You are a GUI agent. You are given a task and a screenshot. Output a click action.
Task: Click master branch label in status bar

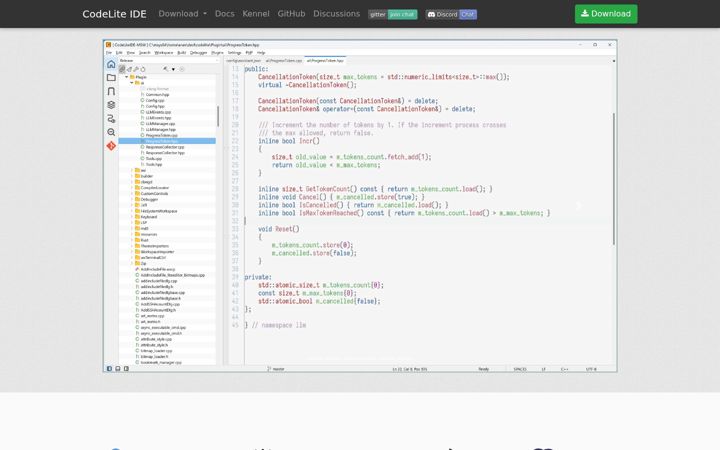[x=279, y=369]
